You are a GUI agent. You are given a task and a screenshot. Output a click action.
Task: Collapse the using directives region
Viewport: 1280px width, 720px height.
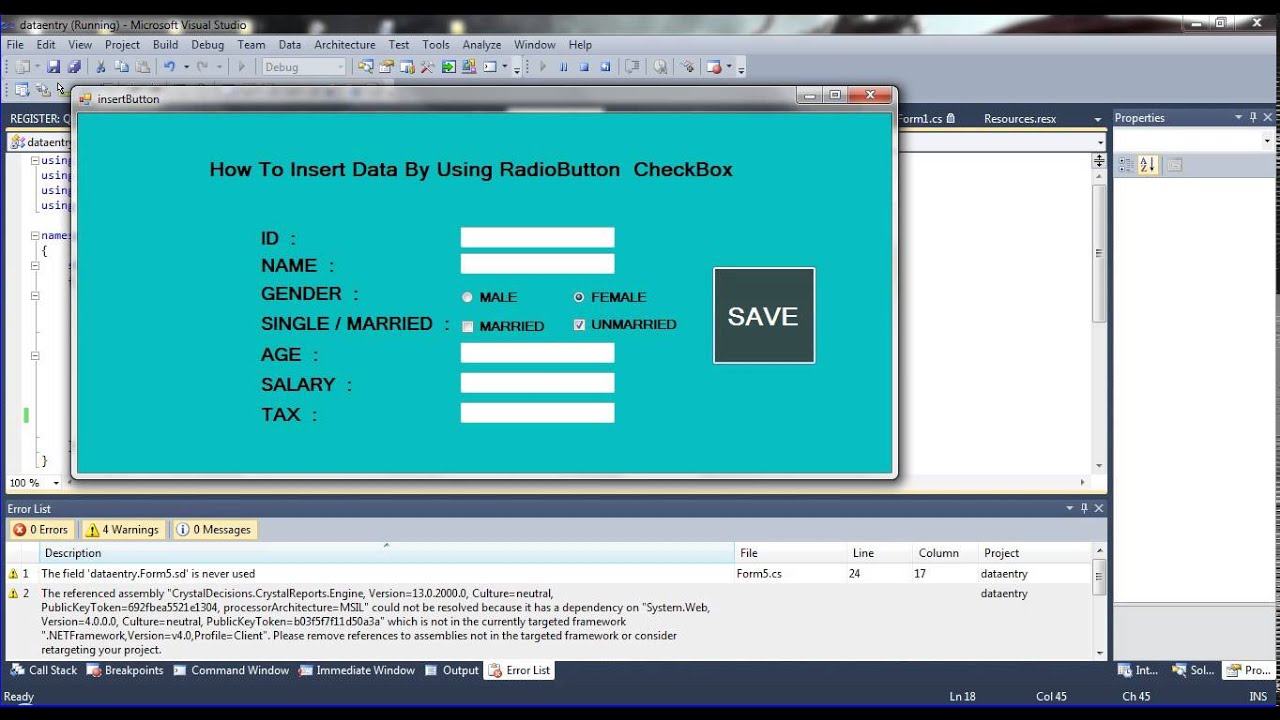35,160
